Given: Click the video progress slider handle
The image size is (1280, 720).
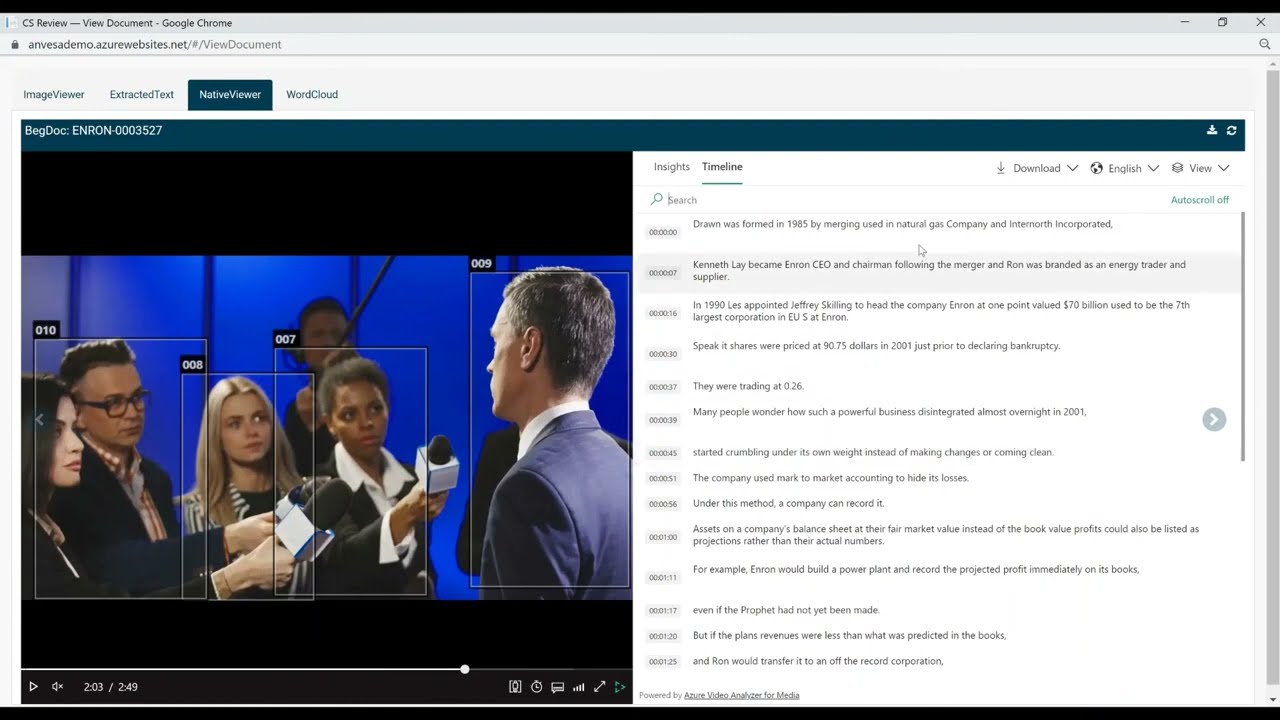Looking at the screenshot, I should [464, 669].
